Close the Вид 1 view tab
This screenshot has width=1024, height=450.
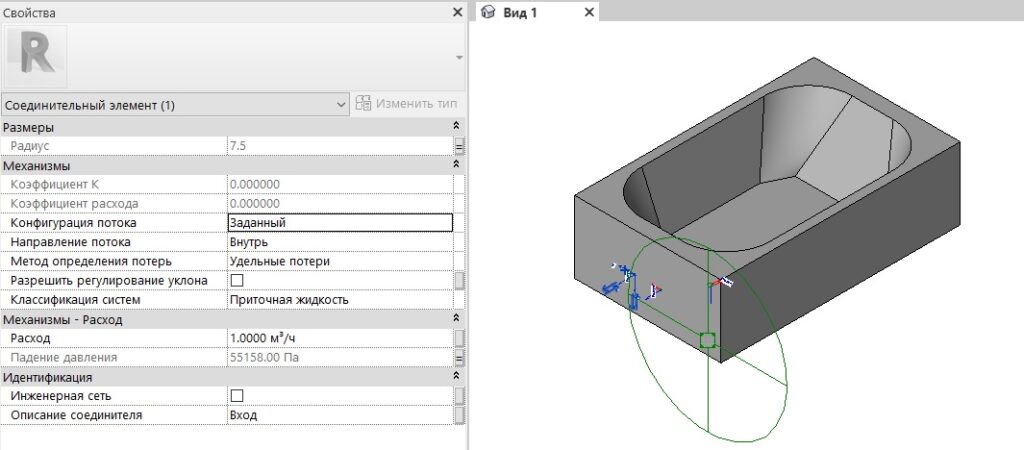pyautogui.click(x=589, y=12)
